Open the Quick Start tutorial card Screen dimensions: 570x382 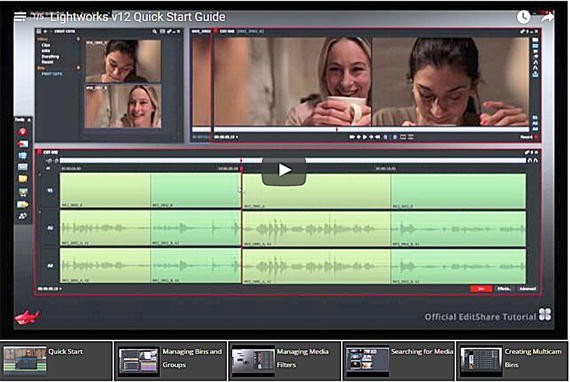[56, 361]
